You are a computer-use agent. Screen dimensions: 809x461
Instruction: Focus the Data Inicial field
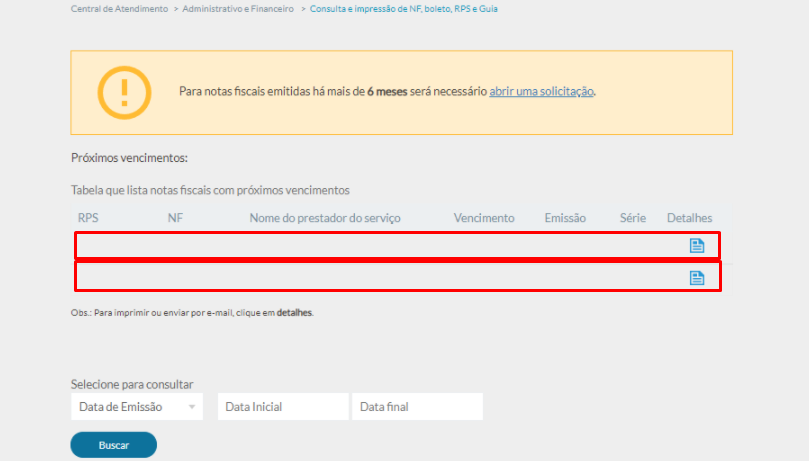click(281, 407)
